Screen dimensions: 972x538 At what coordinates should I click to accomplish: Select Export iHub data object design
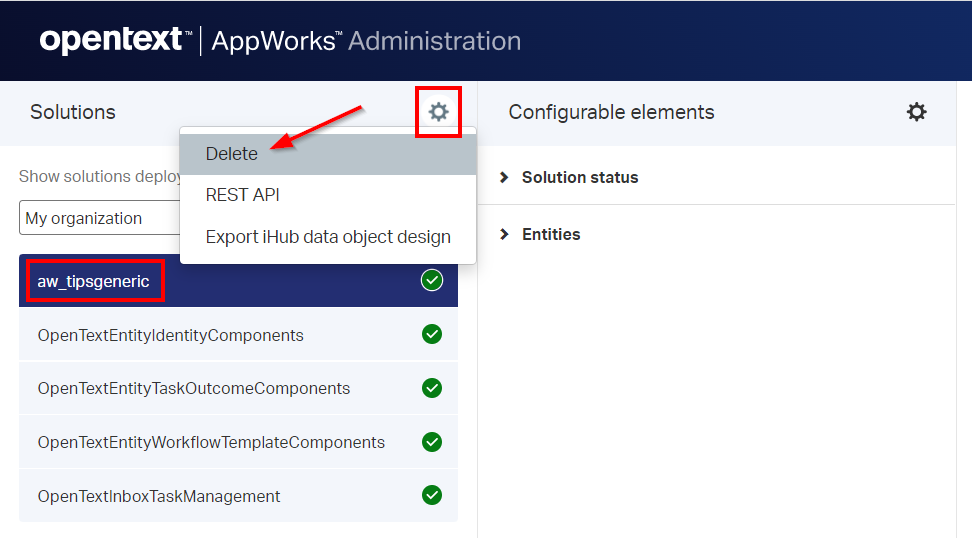[328, 237]
